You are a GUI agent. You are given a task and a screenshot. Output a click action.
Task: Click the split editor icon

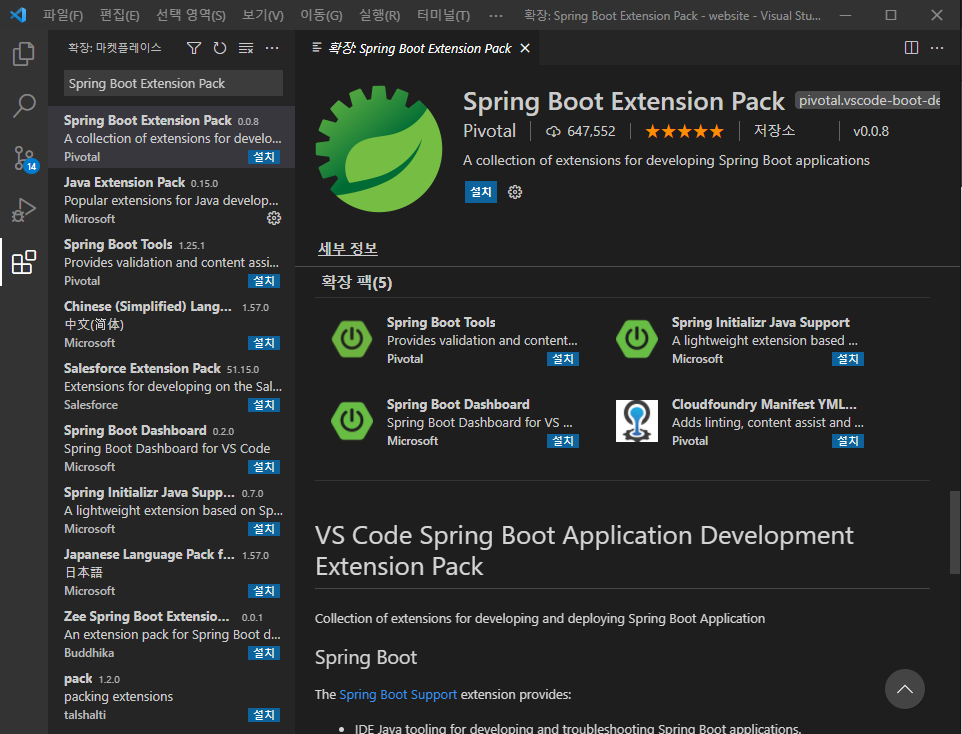(910, 46)
